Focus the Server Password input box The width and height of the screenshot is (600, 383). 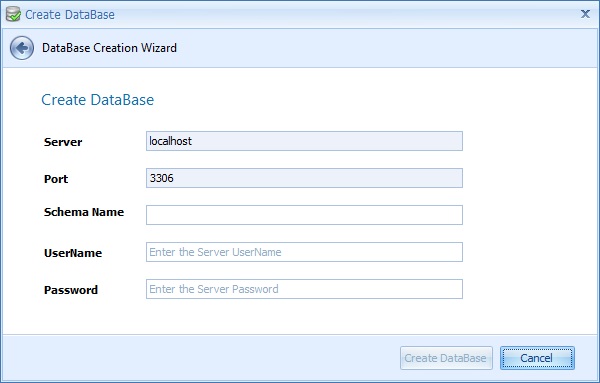click(x=304, y=289)
